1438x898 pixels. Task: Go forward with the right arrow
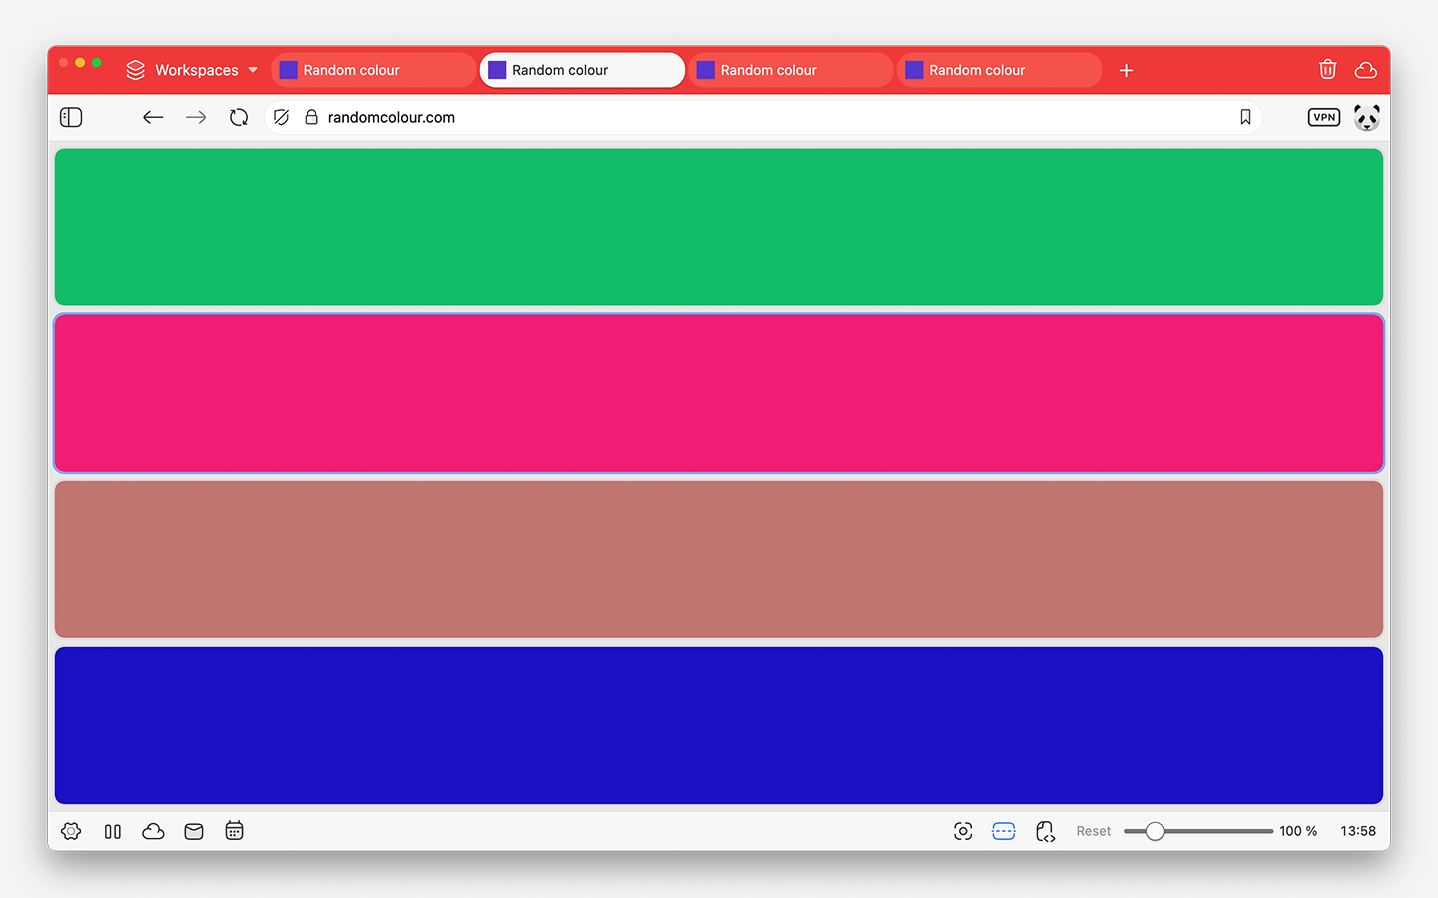pos(196,117)
